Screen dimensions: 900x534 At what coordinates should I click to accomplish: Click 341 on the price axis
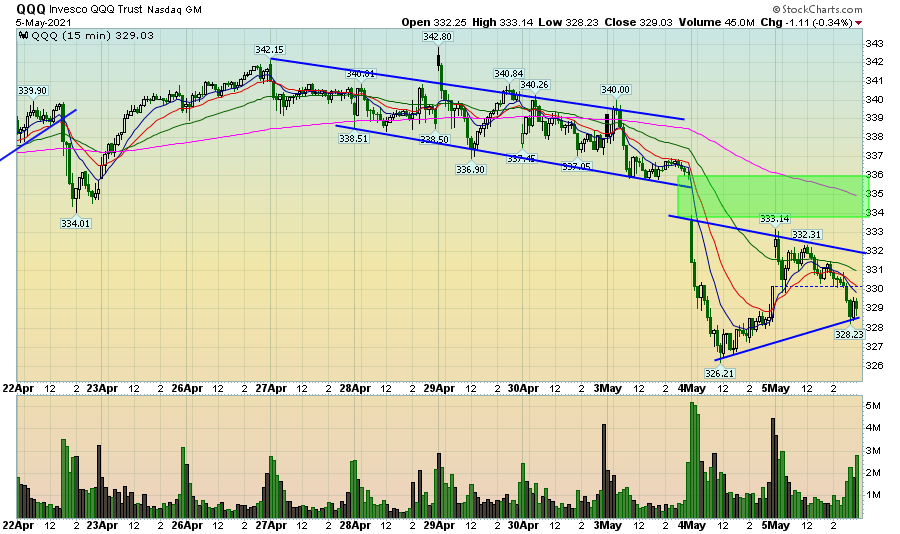pyautogui.click(x=874, y=81)
